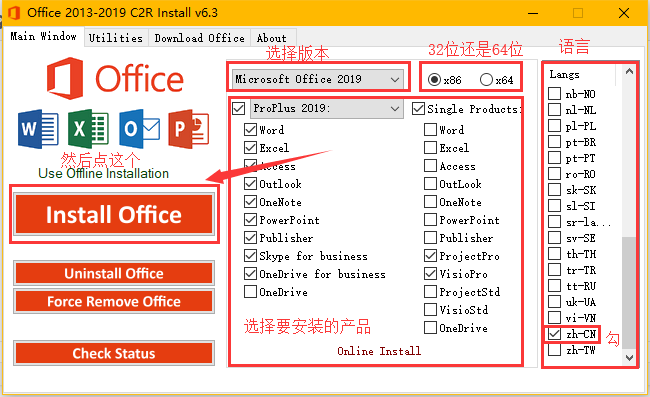650x397 pixels.
Task: Uncheck the Publisher checkbox under ProPlus
Action: (250, 238)
